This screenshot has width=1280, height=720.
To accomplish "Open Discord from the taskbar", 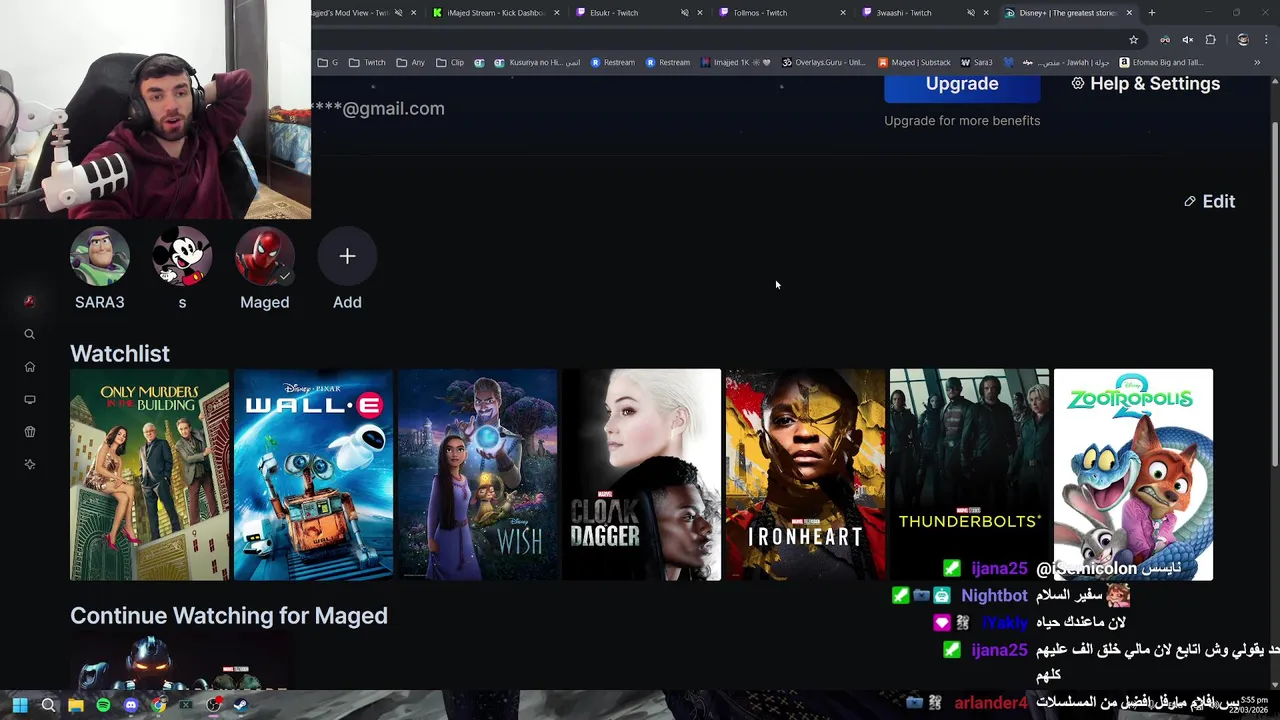I will tap(131, 705).
